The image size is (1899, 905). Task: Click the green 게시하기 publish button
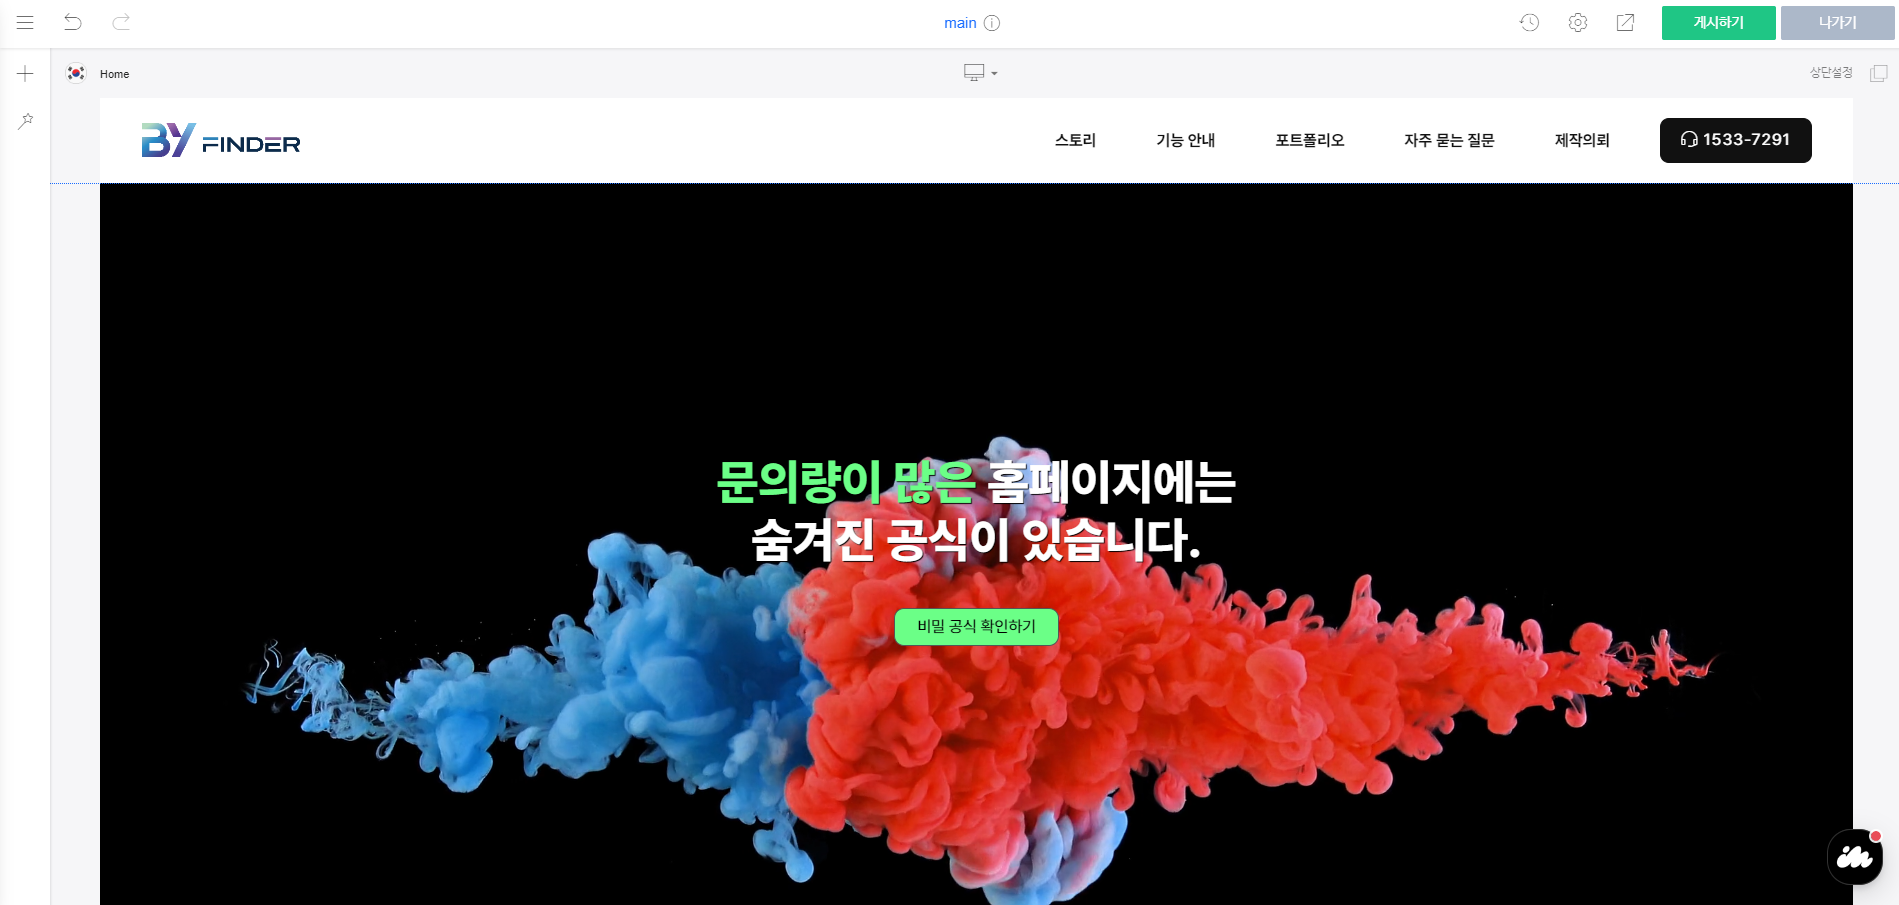click(1719, 23)
